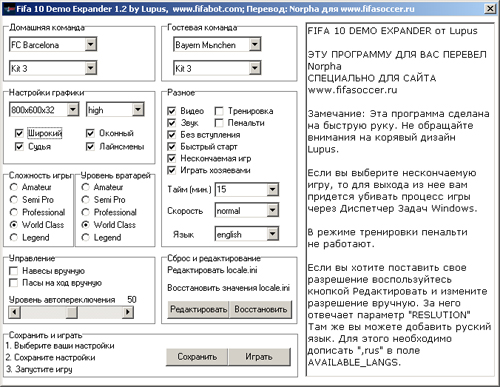
Task: Click the '3. Запустите игру' instruction text
Action: [x=39, y=369]
